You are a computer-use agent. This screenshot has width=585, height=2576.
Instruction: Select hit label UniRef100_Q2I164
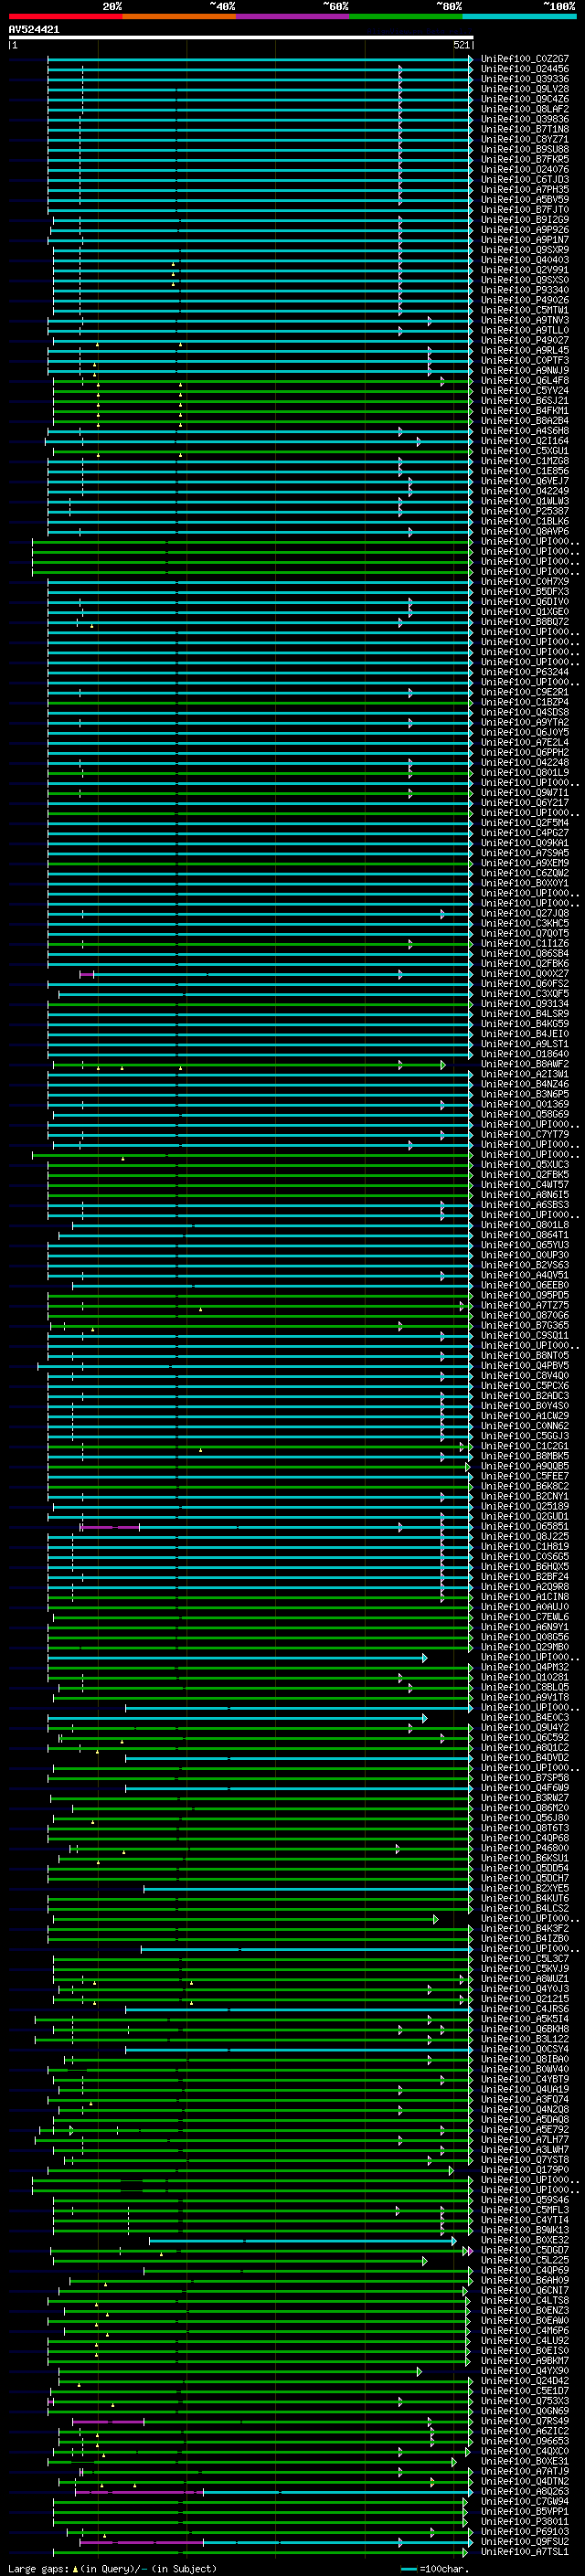[524, 441]
